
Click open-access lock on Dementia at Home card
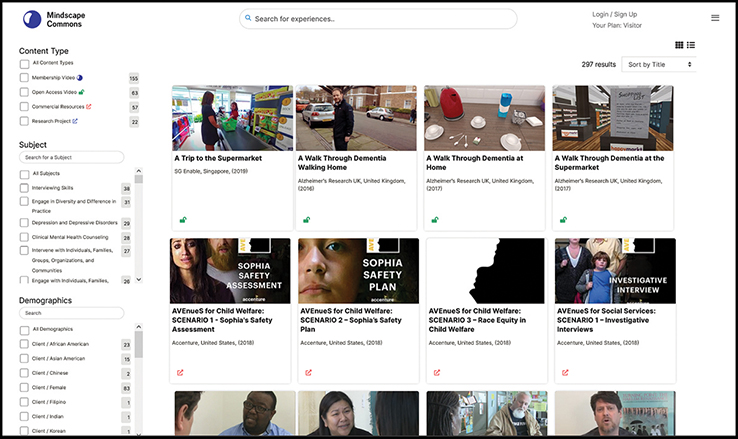435,220
